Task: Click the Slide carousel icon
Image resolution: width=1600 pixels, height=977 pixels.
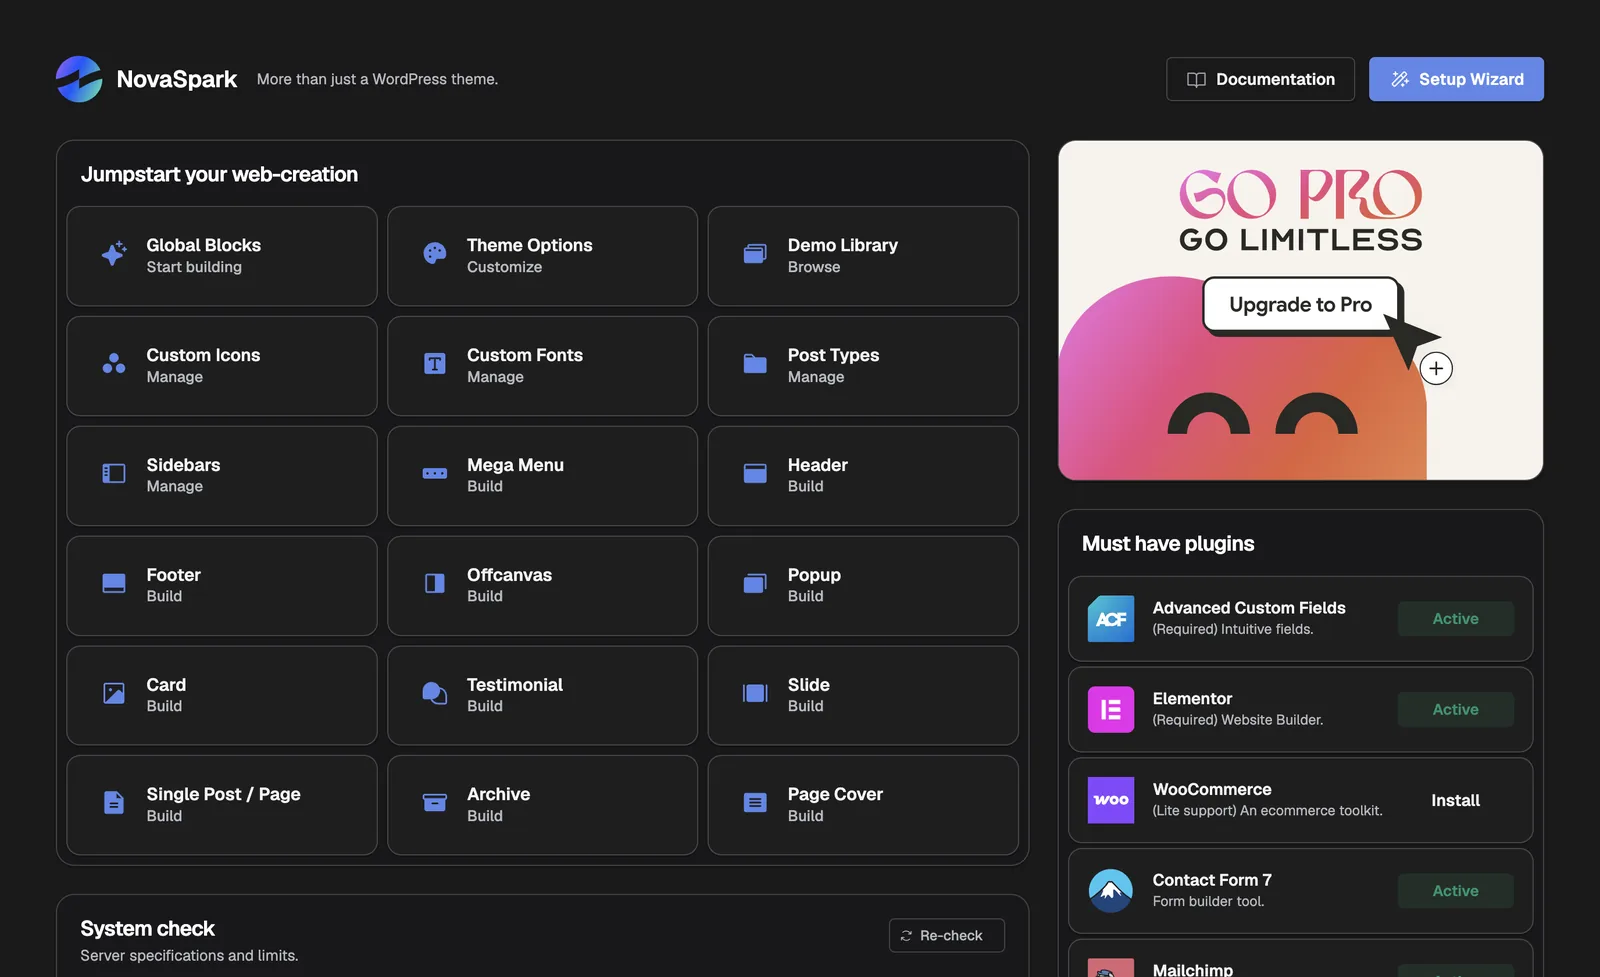Action: pos(755,694)
